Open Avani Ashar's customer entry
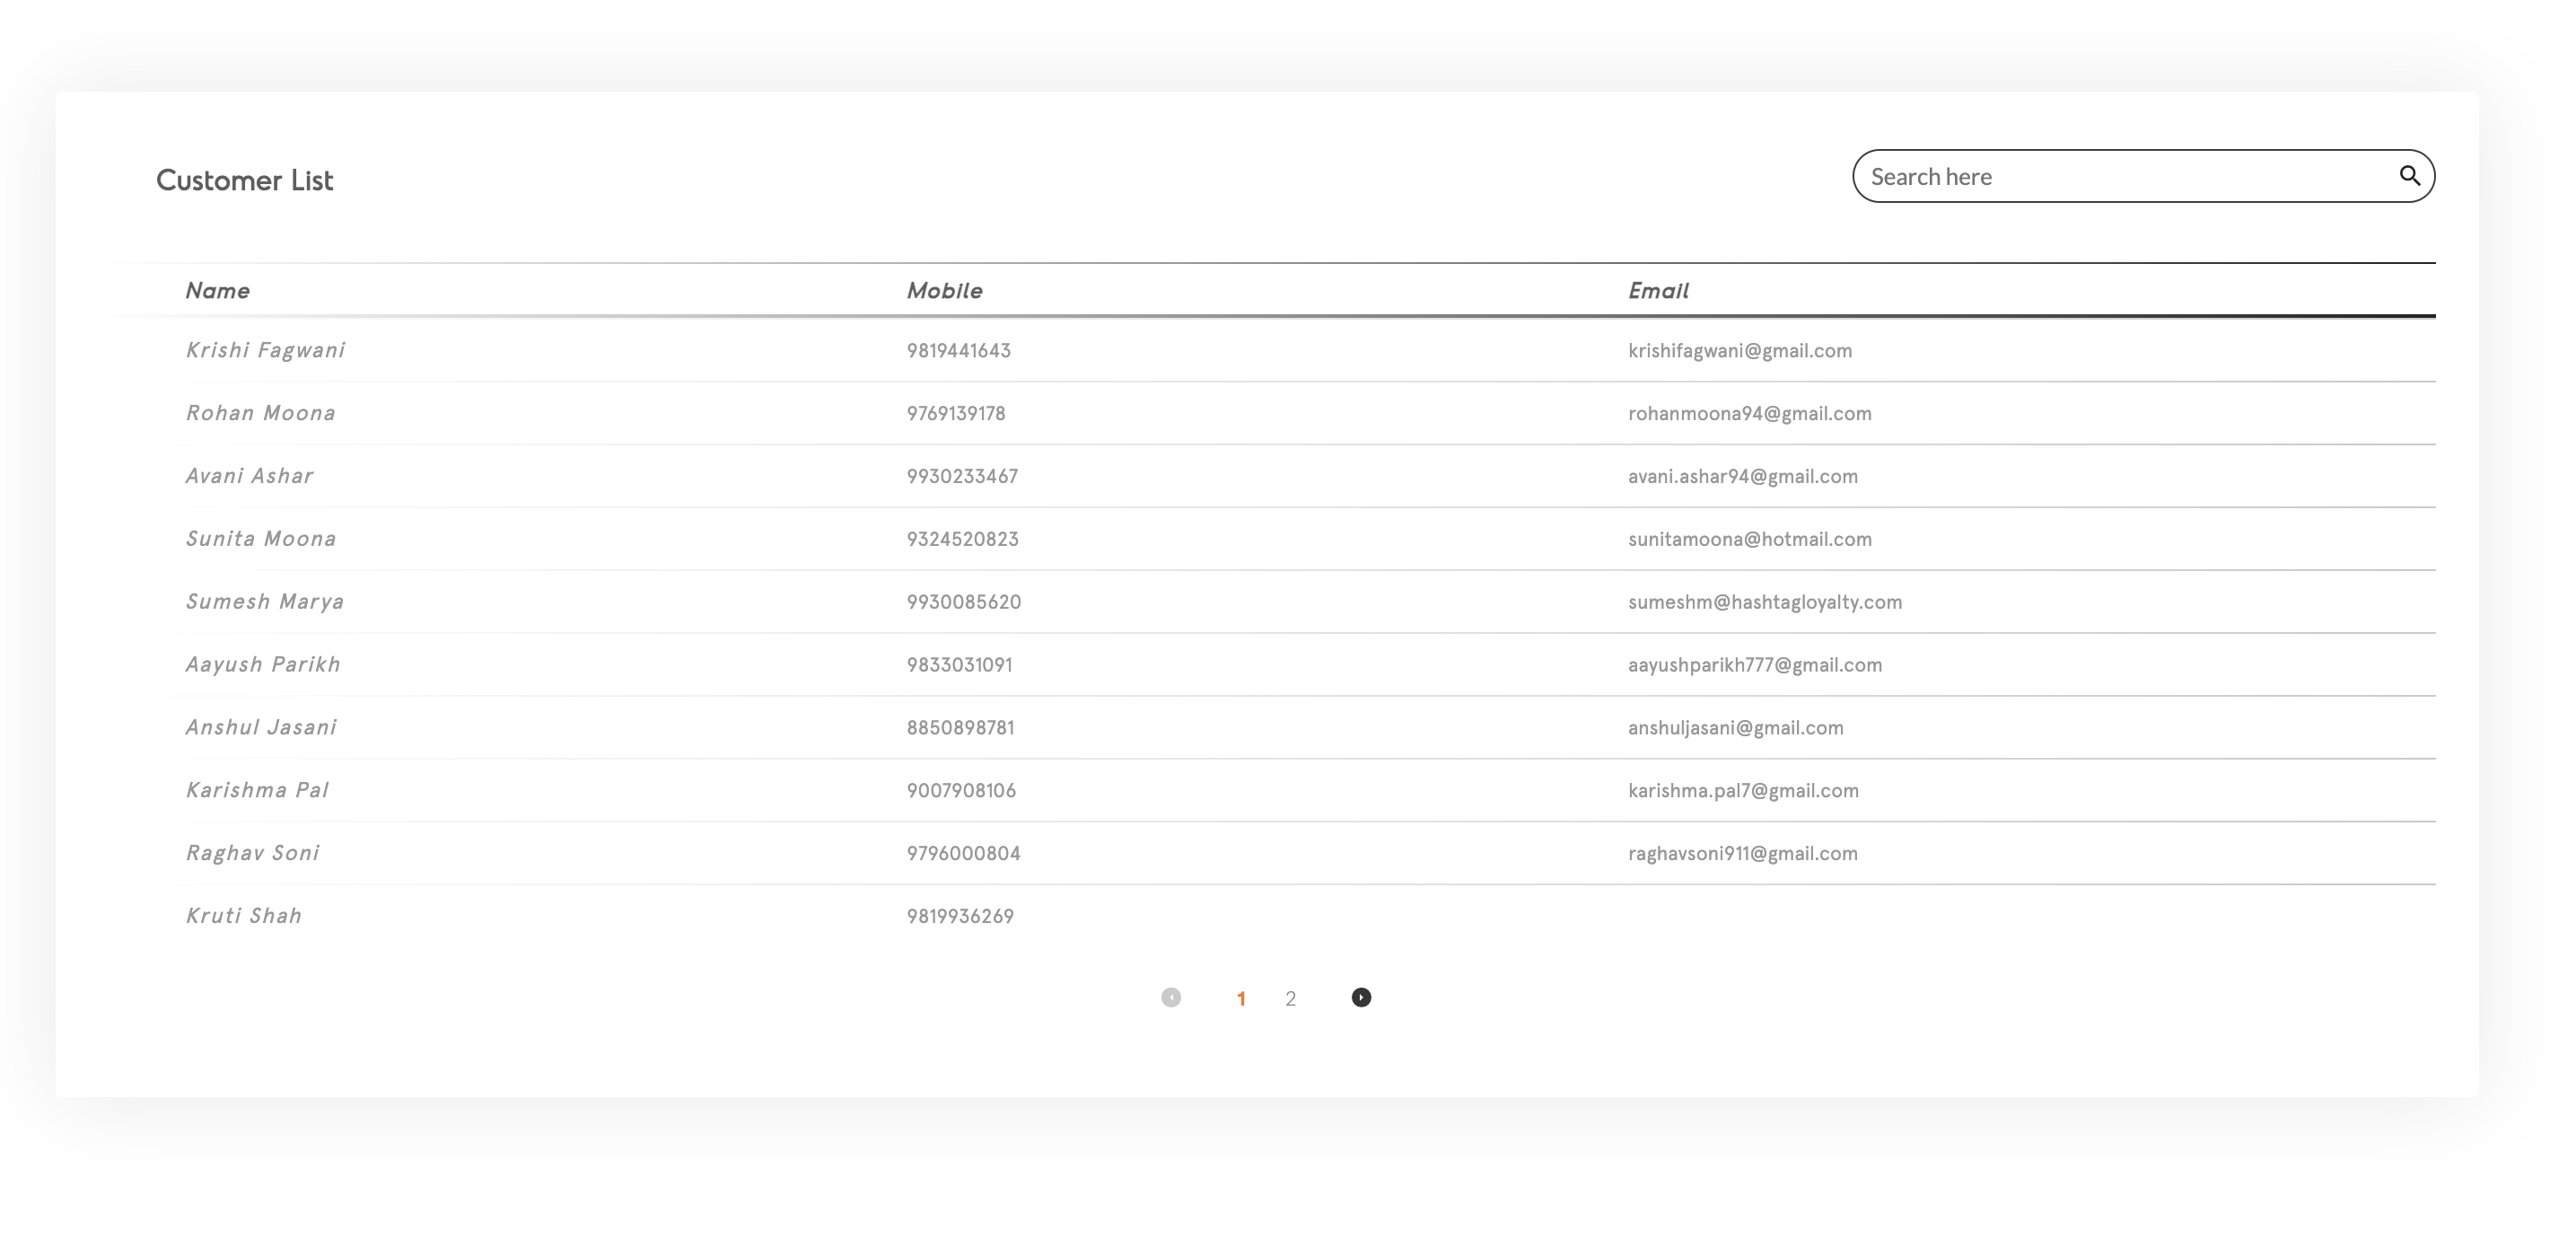2576x1257 pixels. (x=249, y=476)
